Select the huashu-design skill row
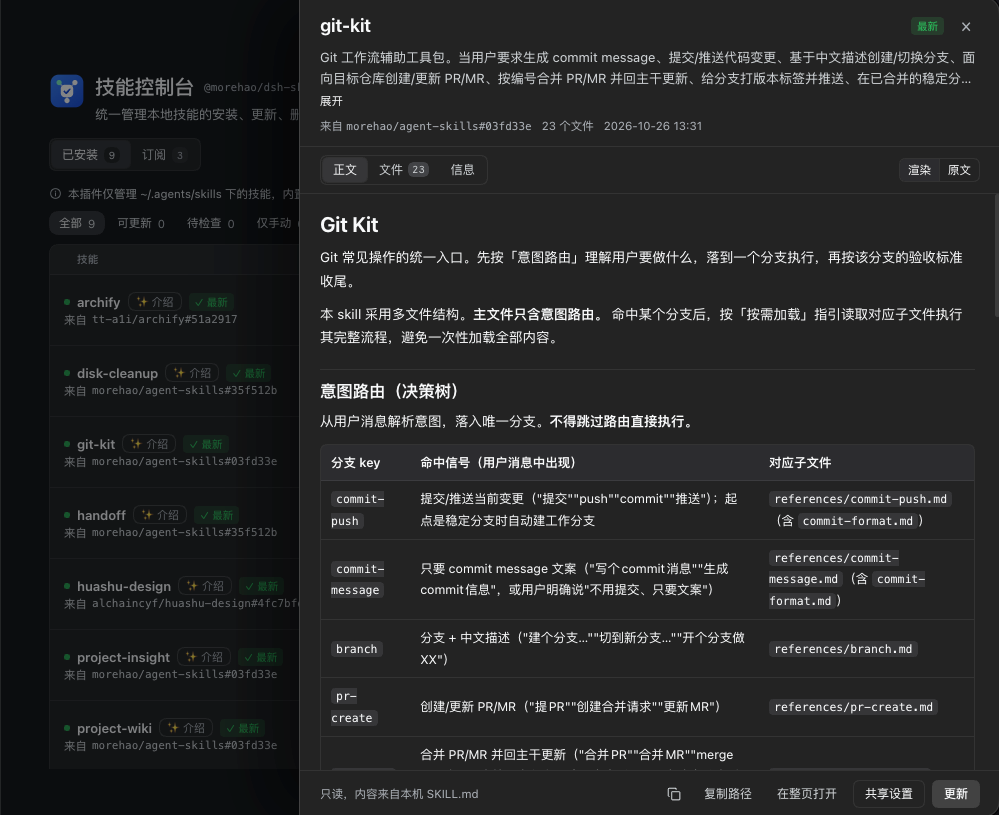 coord(175,595)
